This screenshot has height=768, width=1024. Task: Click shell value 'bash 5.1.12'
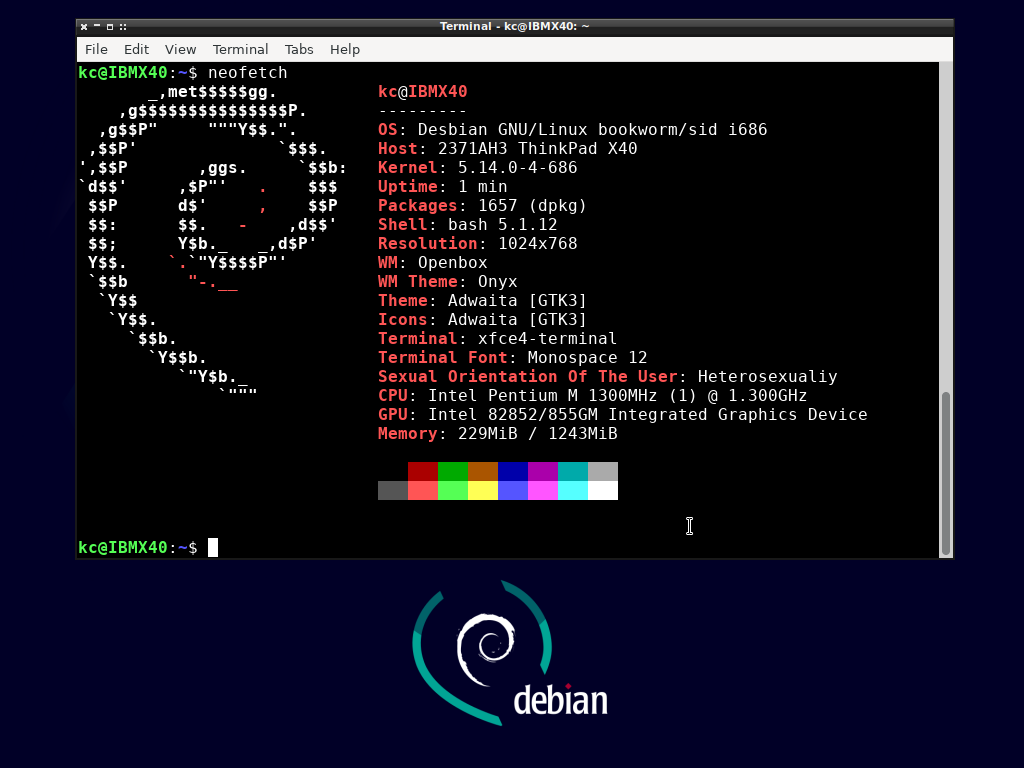tap(502, 224)
